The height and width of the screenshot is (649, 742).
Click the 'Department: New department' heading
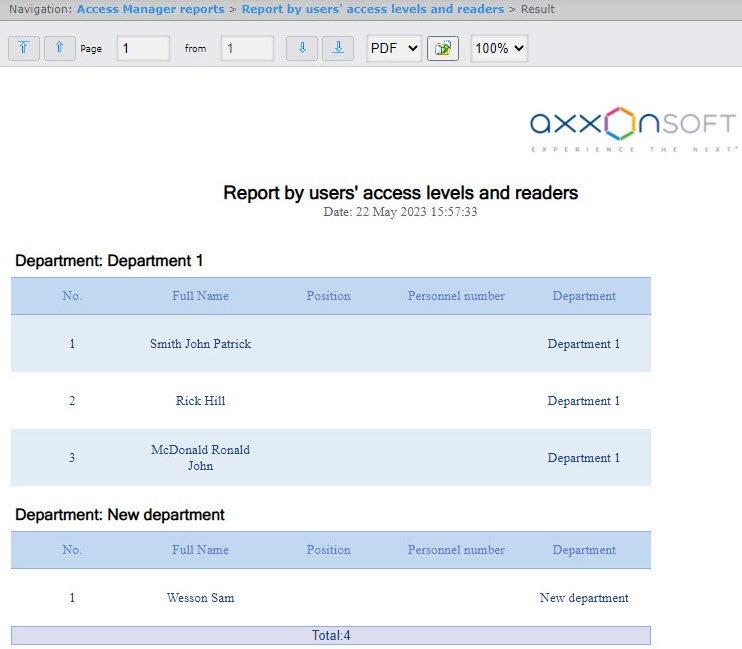coord(120,515)
